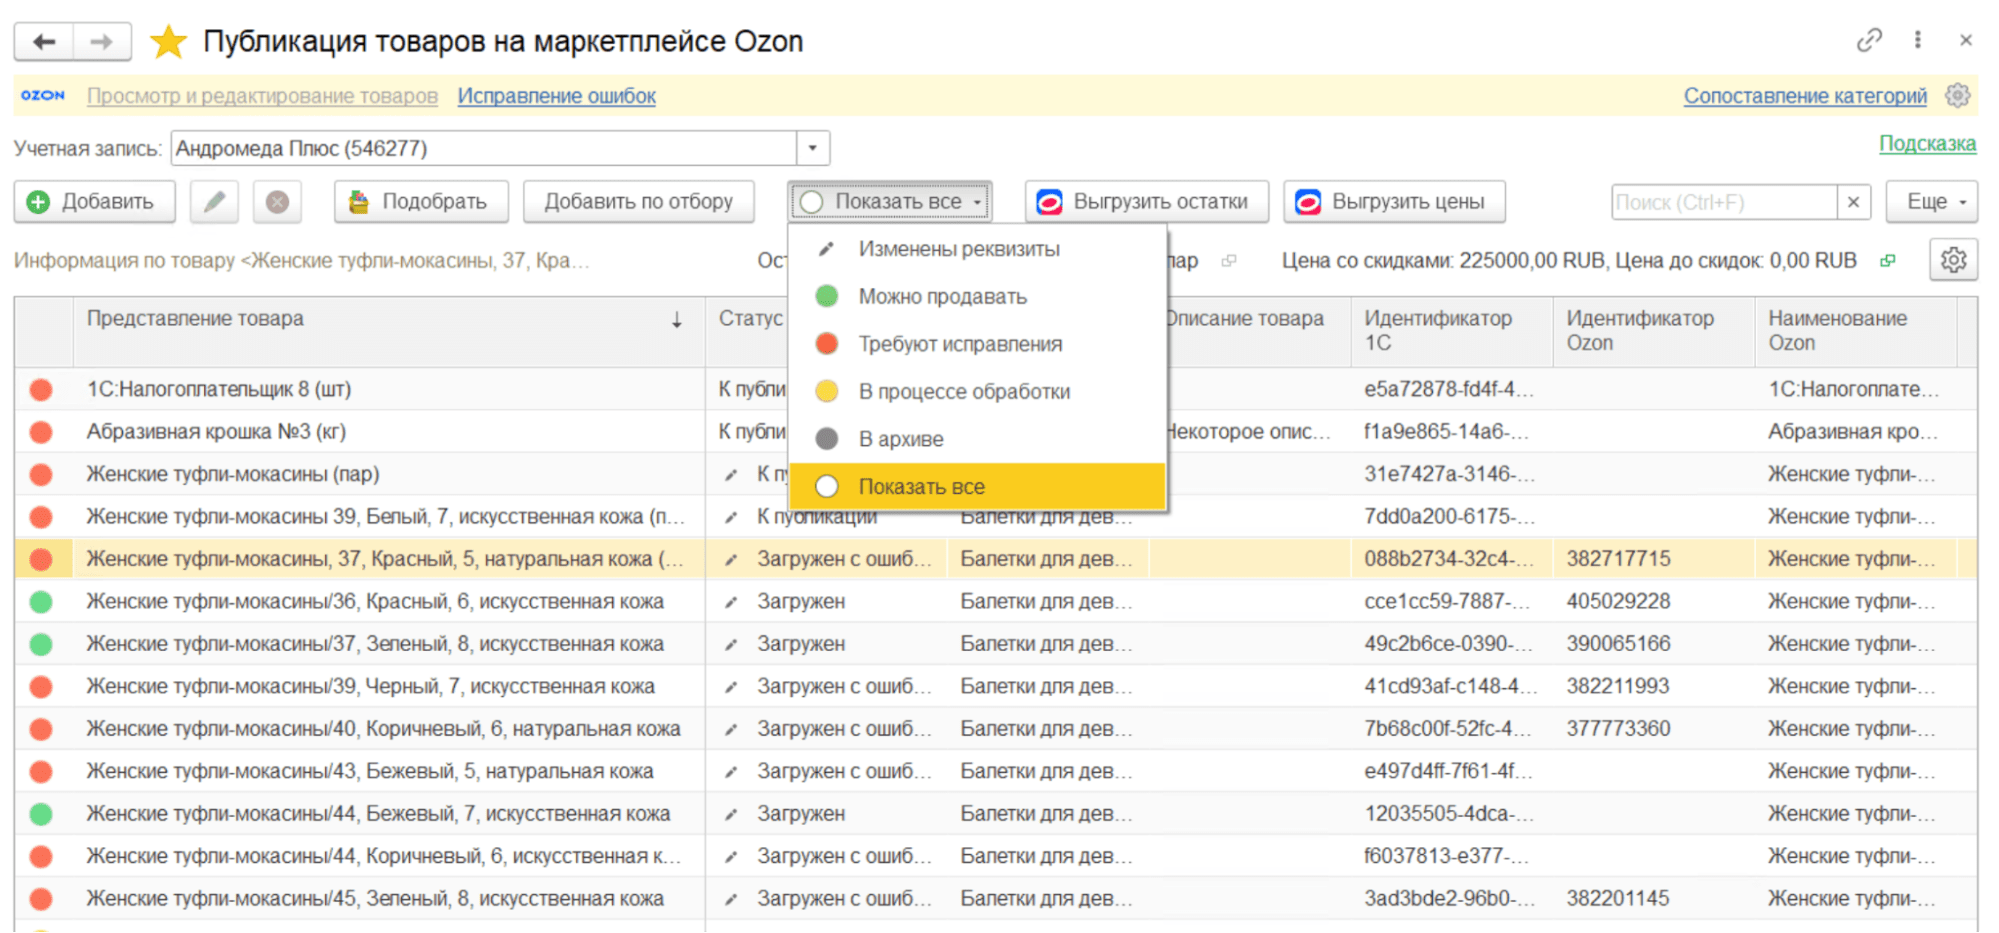Pick the В архиве filter option
Image resolution: width=1999 pixels, height=933 pixels.
click(x=900, y=439)
